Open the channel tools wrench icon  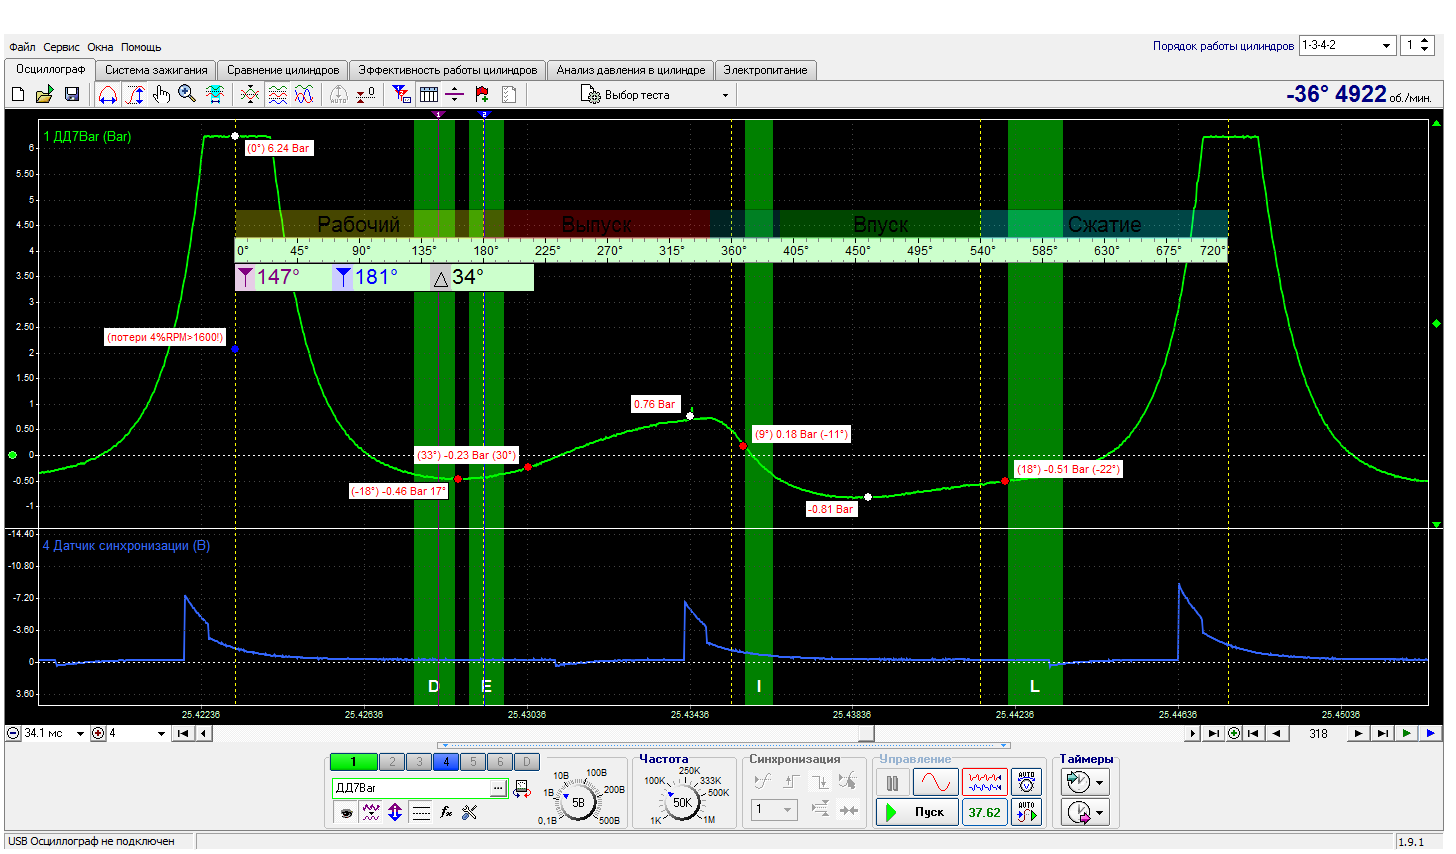470,812
